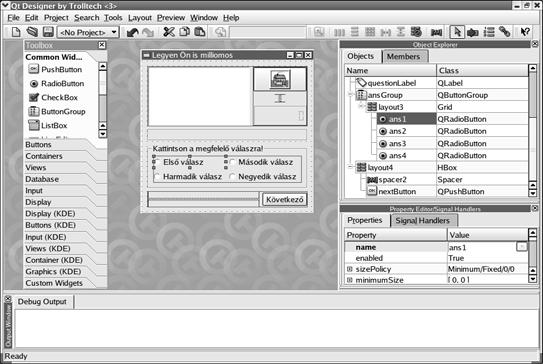Screen dimensions: 543x364
Task: Click the New file icon in toolbar
Action: [x=16, y=32]
